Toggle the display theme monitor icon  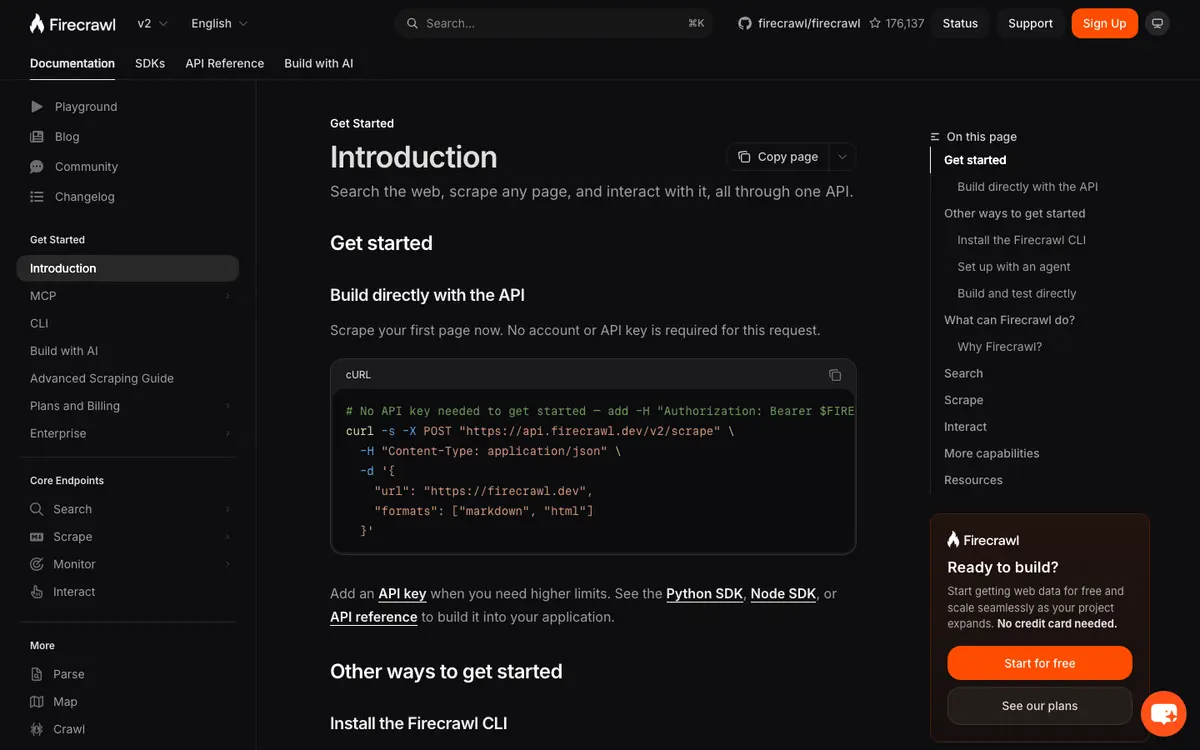coord(1157,23)
